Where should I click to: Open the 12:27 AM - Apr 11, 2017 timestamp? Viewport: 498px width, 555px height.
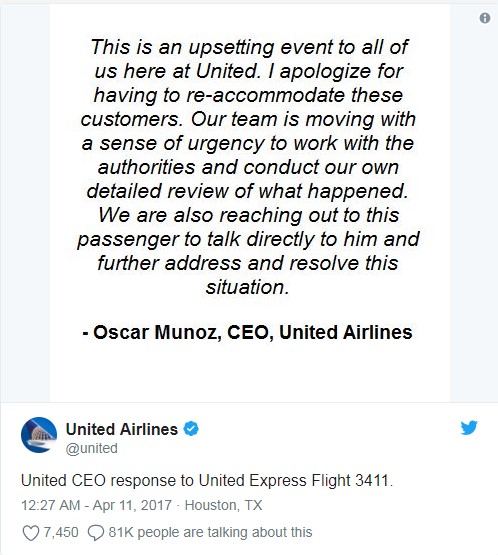[96, 505]
